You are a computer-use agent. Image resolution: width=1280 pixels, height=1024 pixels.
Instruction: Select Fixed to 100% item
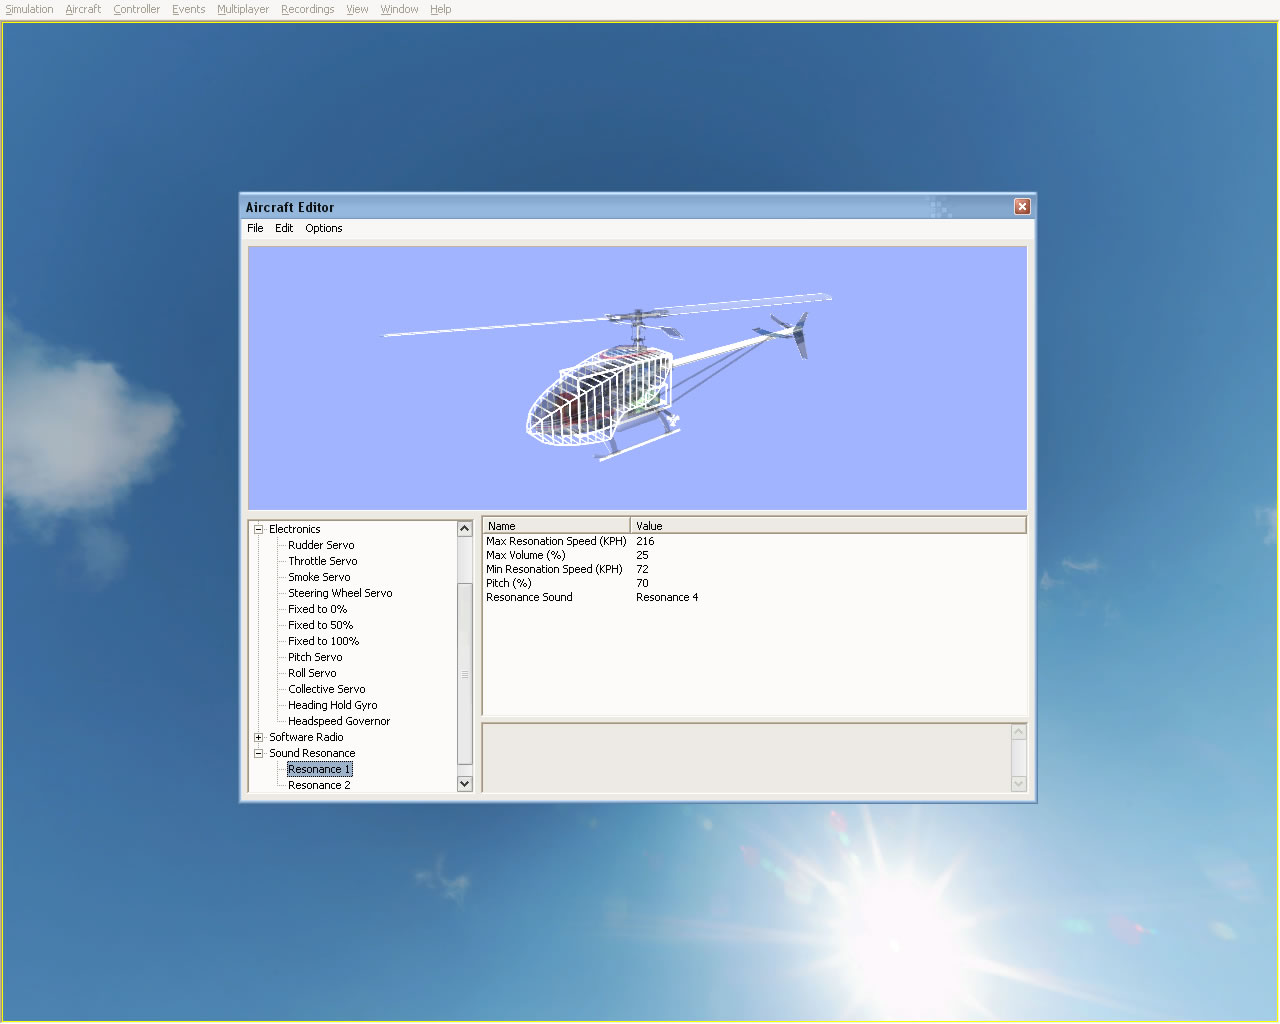click(323, 641)
